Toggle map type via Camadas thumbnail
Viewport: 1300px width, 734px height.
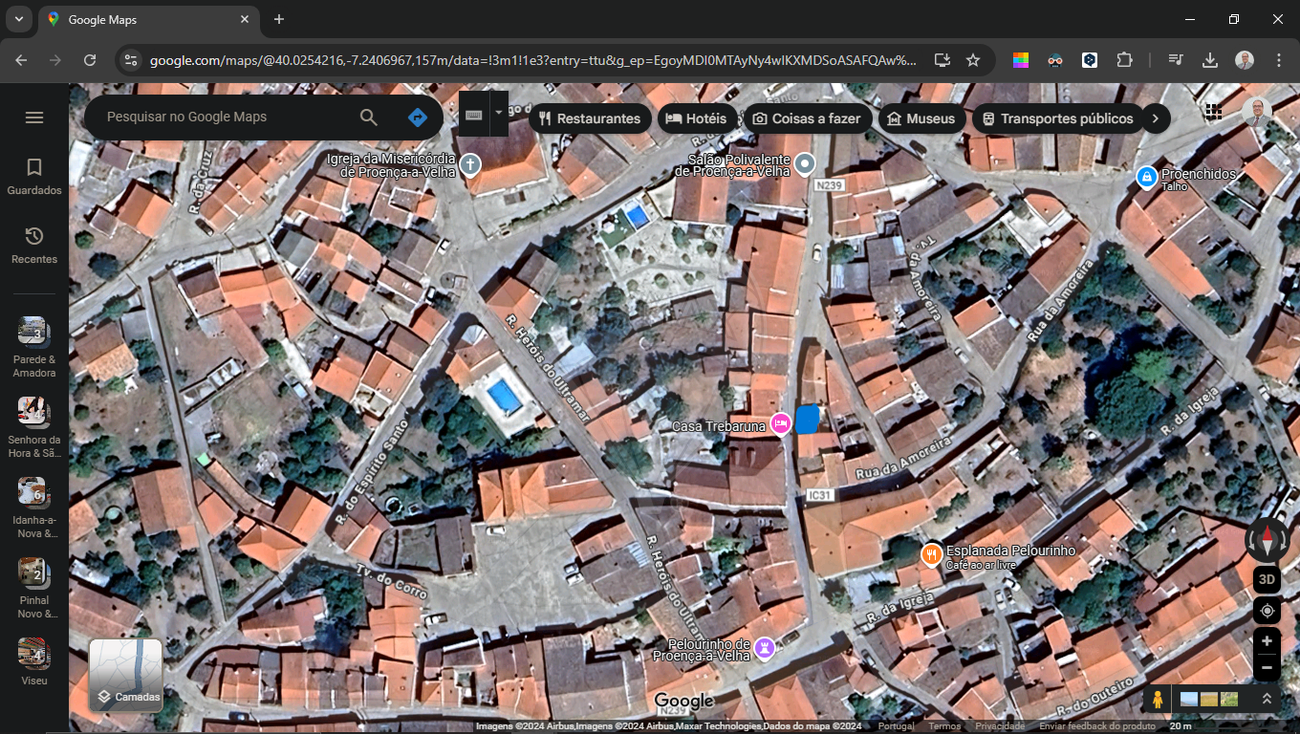pos(126,675)
